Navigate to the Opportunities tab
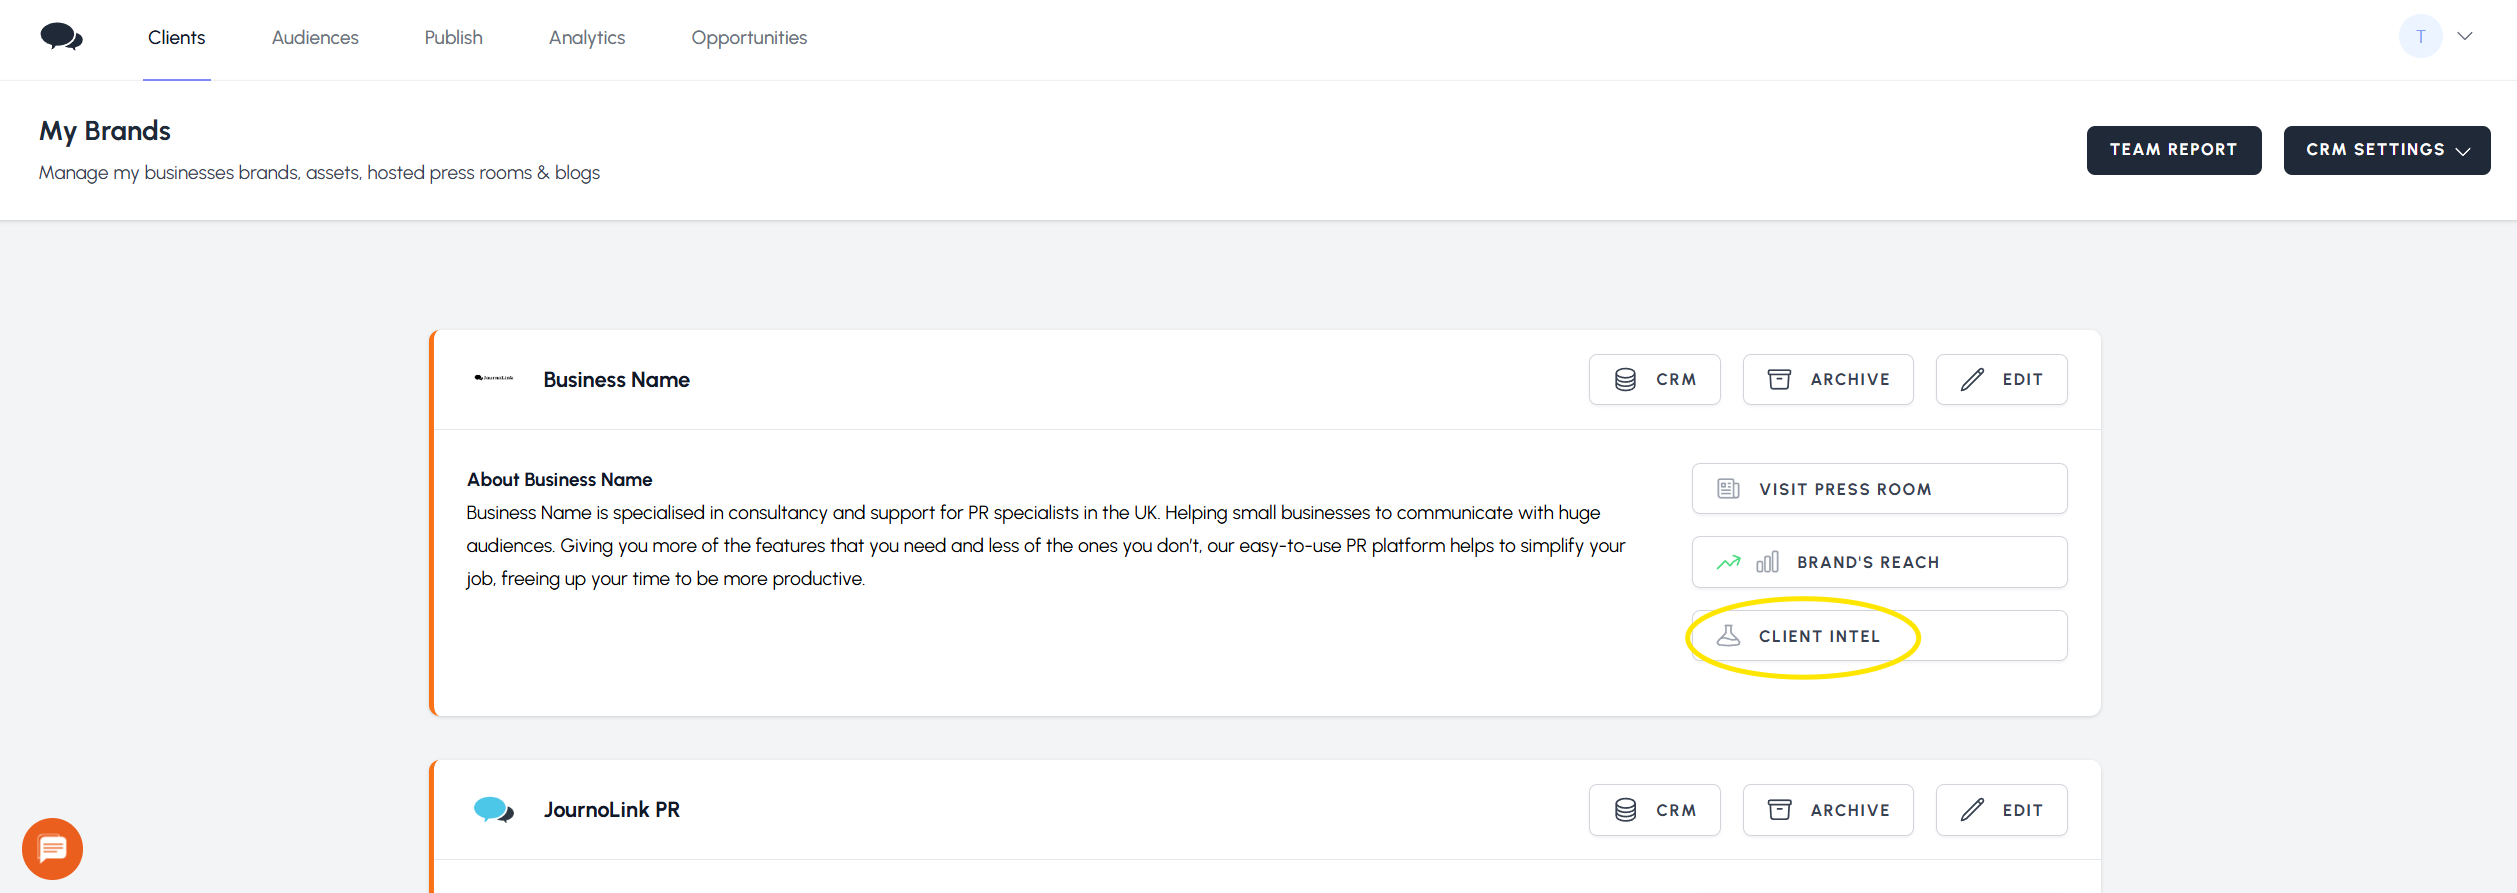Screen dimensions: 2517x893 coord(749,38)
